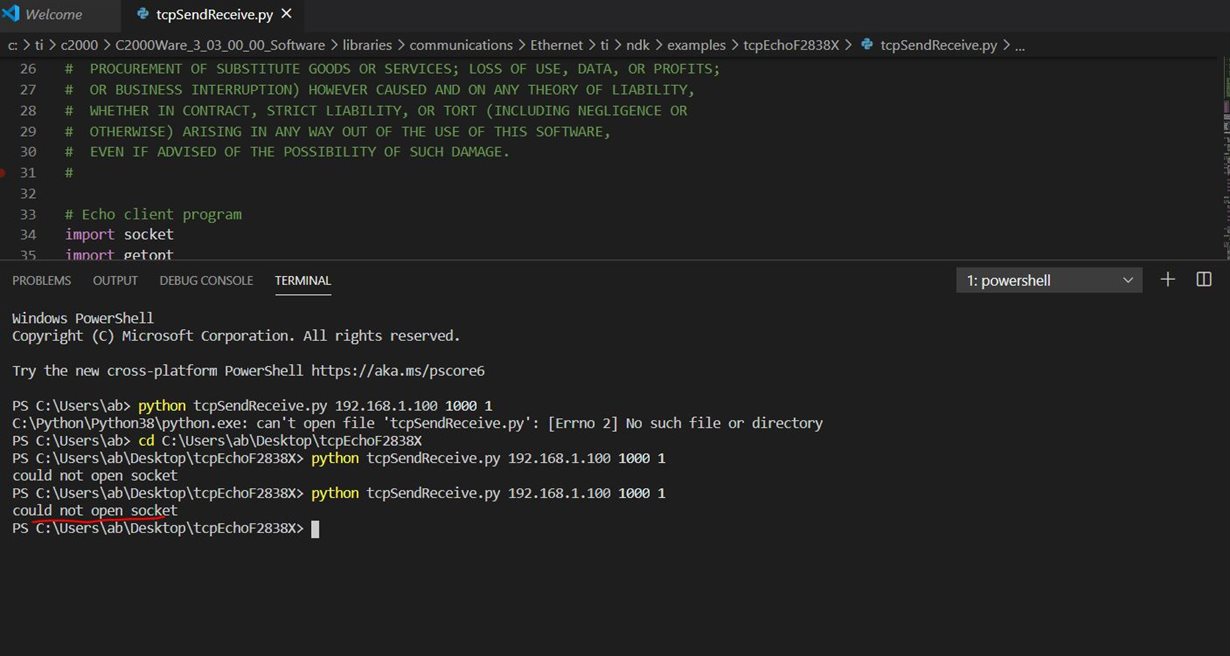The width and height of the screenshot is (1230, 656).
Task: Open the https://aka.ms/pscore6 link
Action: (397, 371)
